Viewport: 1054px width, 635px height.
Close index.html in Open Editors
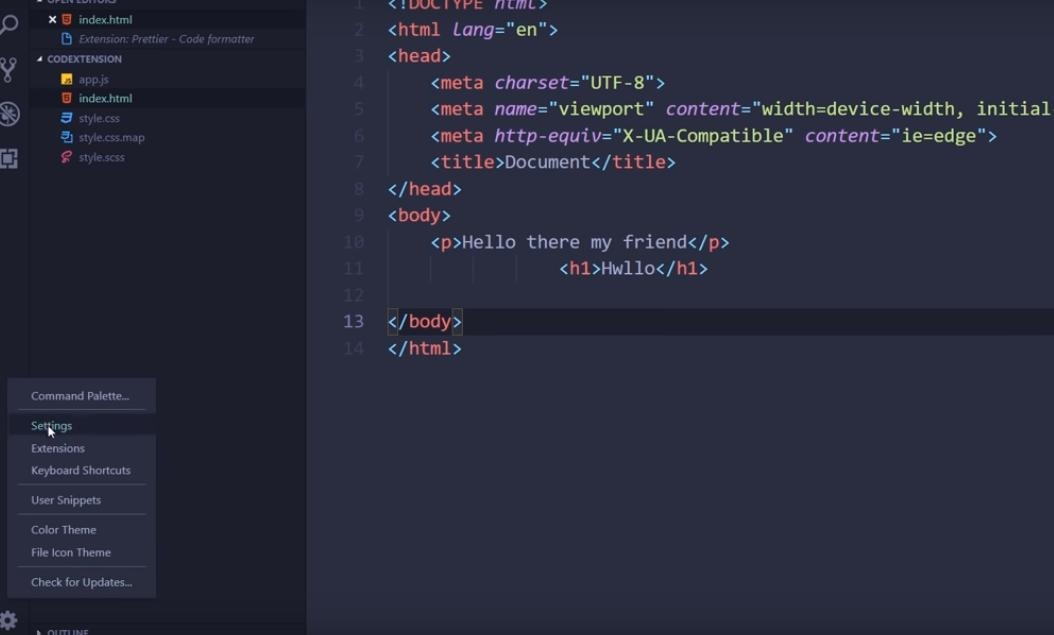click(52, 19)
